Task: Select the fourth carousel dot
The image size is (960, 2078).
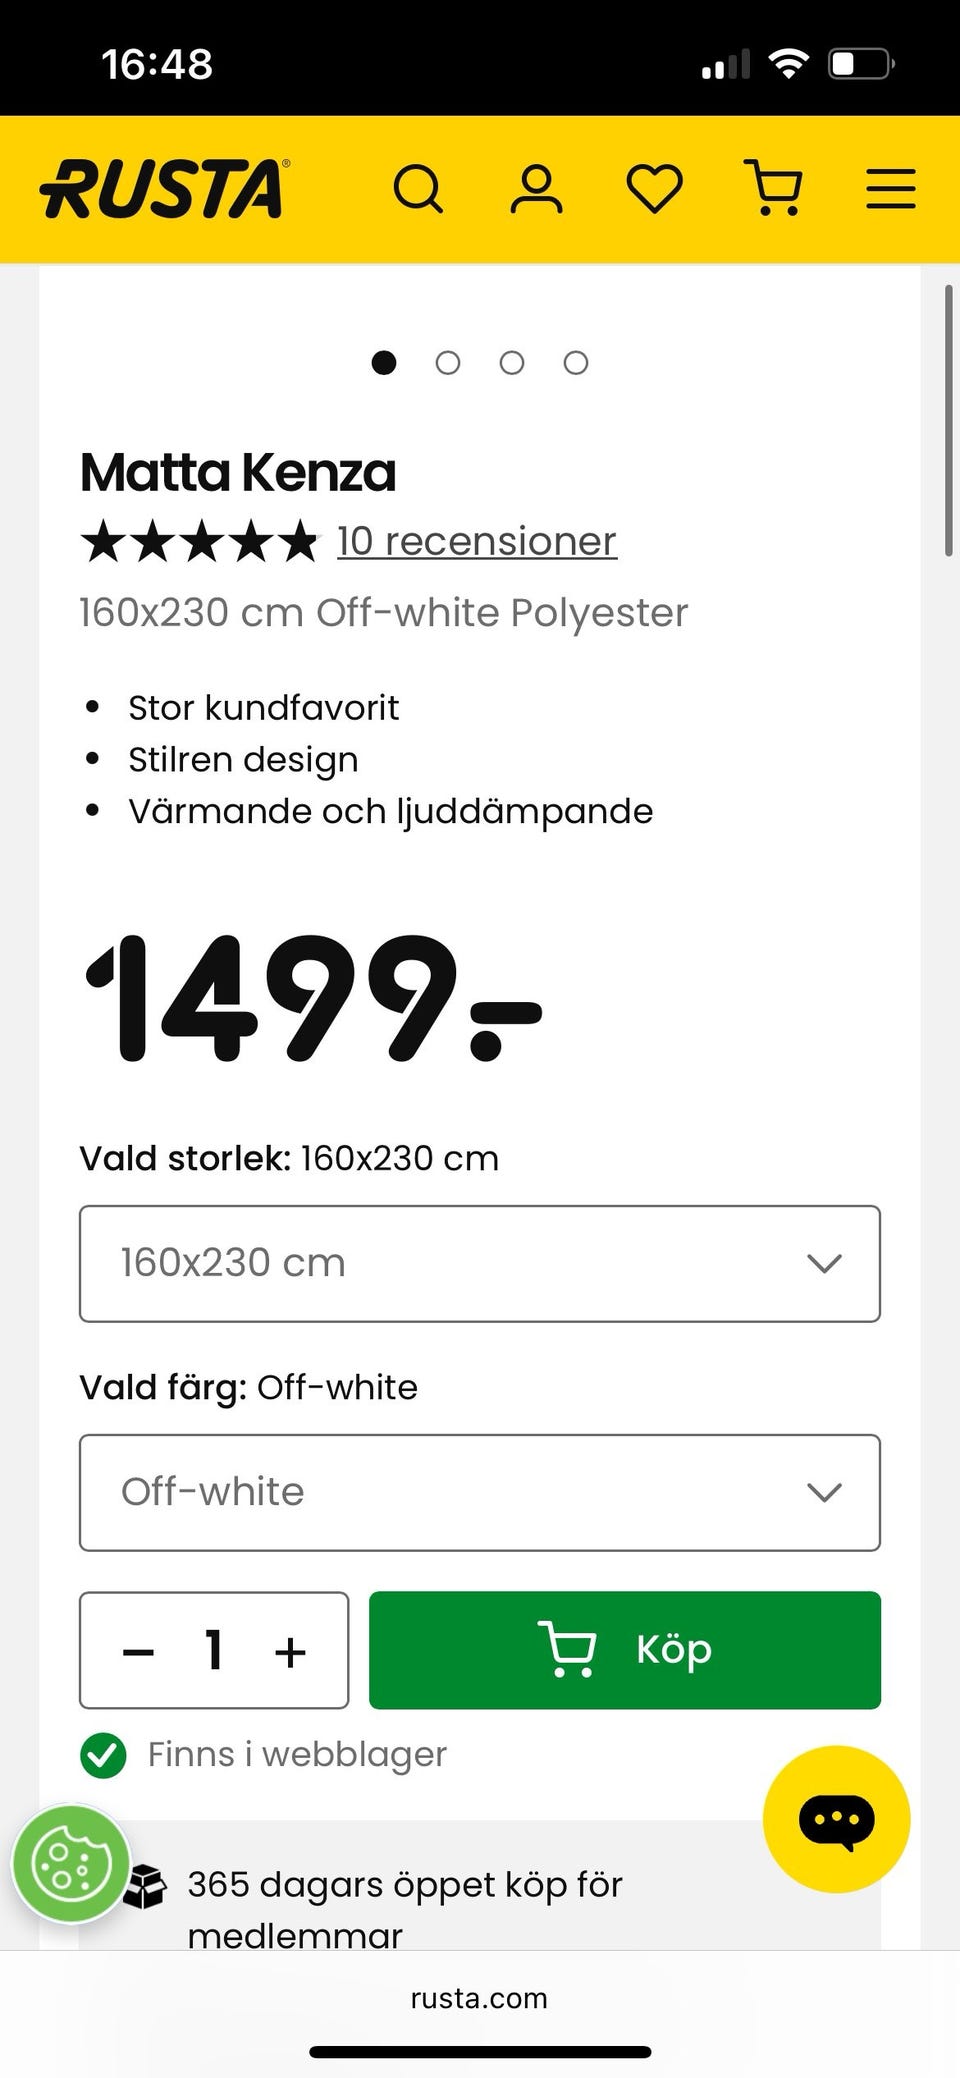Action: pyautogui.click(x=575, y=363)
